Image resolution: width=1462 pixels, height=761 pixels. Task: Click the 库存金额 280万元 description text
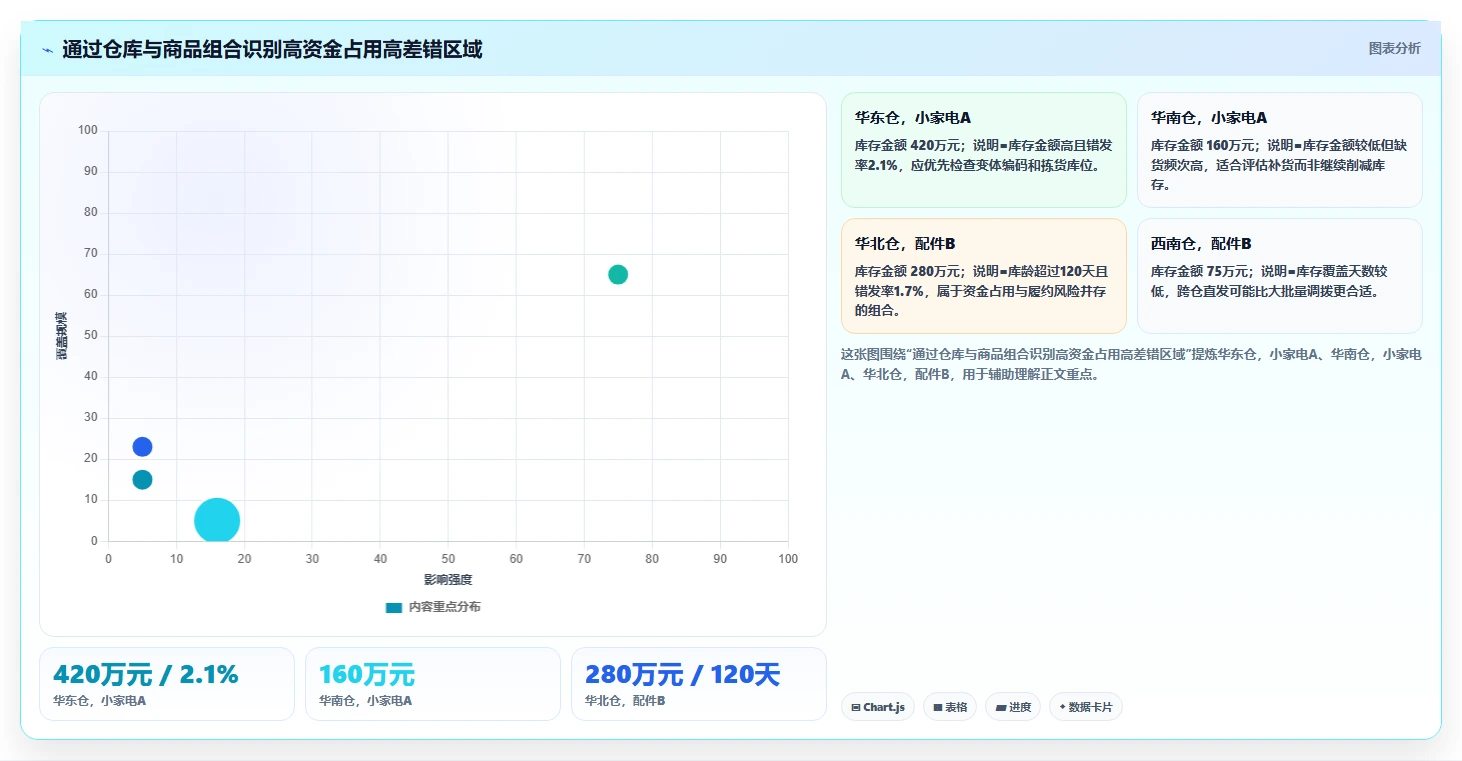(x=982, y=291)
